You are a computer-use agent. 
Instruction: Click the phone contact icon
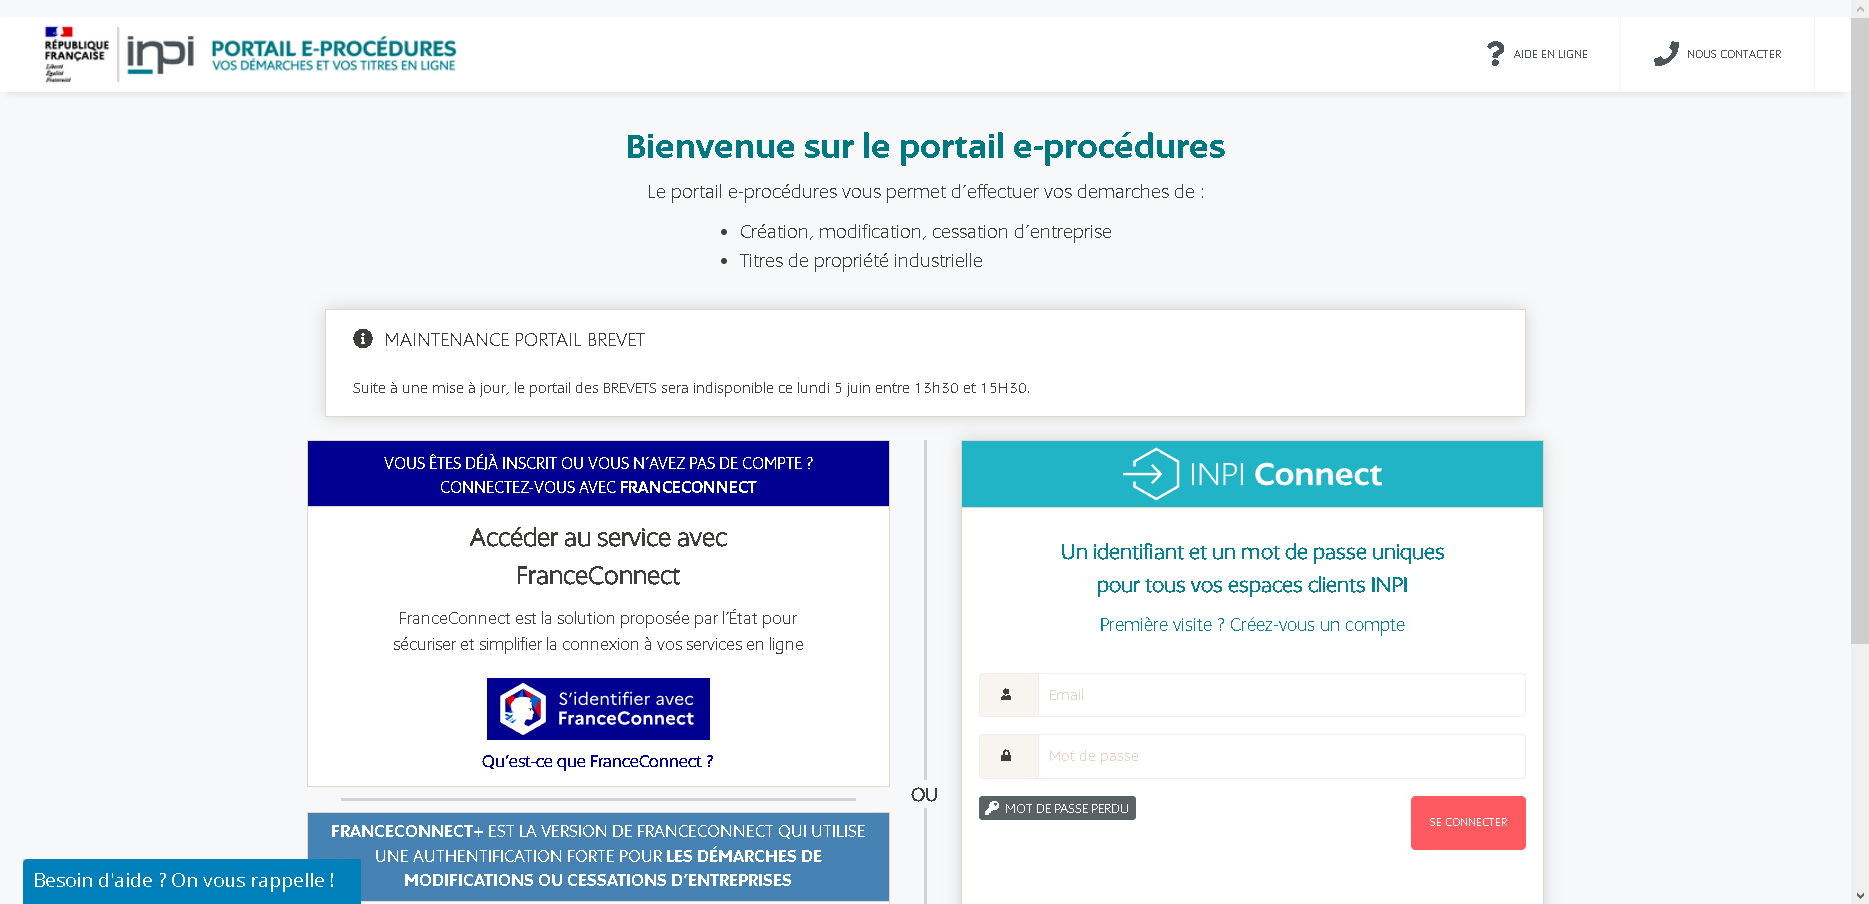click(1666, 54)
